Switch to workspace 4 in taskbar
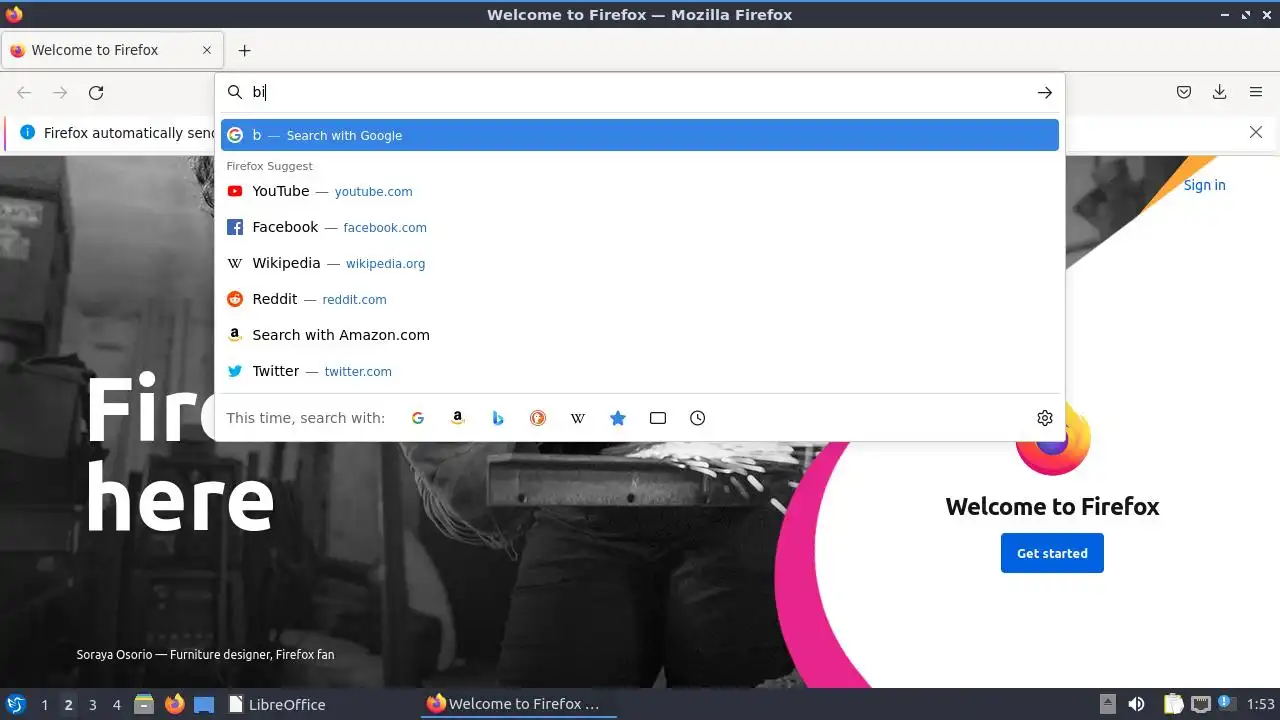The width and height of the screenshot is (1280, 720). point(116,705)
